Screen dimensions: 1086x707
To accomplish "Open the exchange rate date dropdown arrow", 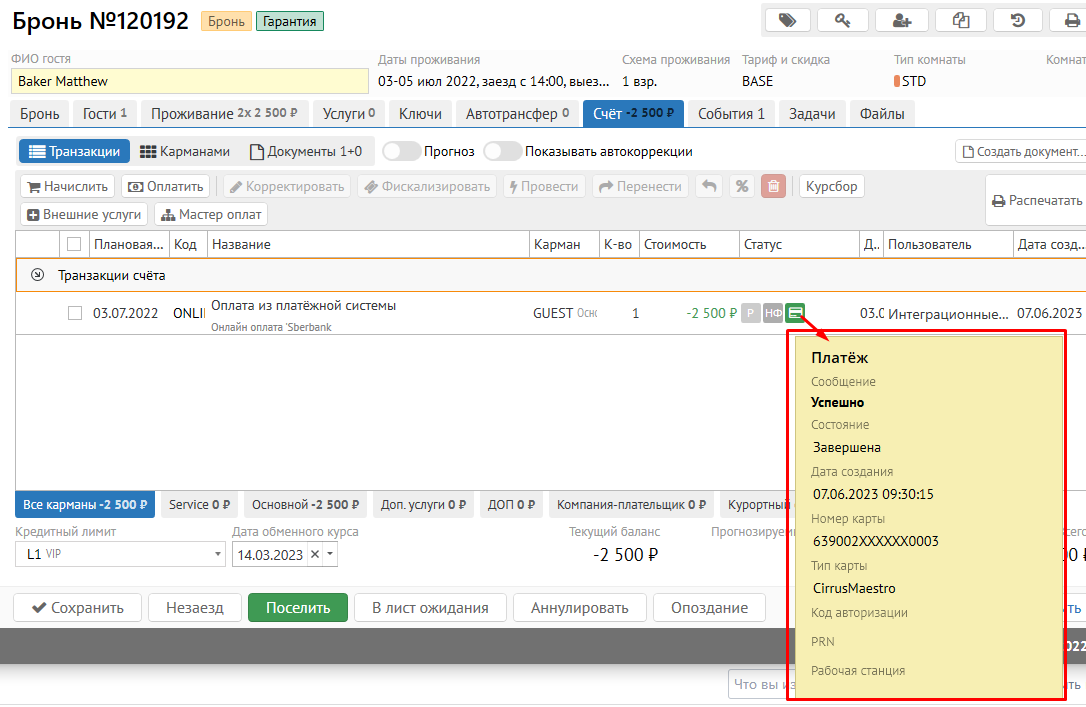I will (x=331, y=554).
